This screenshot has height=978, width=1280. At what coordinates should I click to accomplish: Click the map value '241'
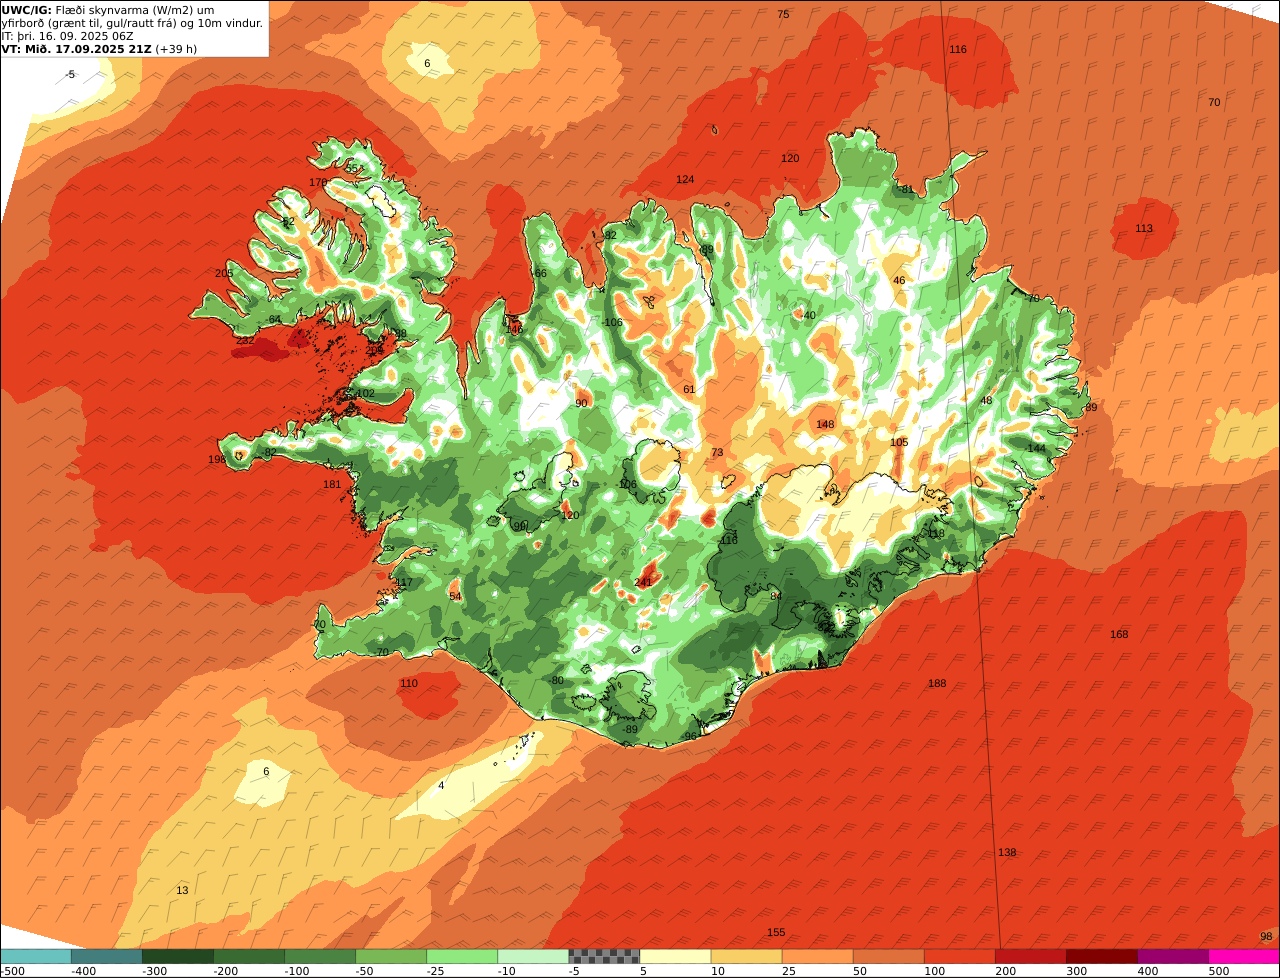643,582
